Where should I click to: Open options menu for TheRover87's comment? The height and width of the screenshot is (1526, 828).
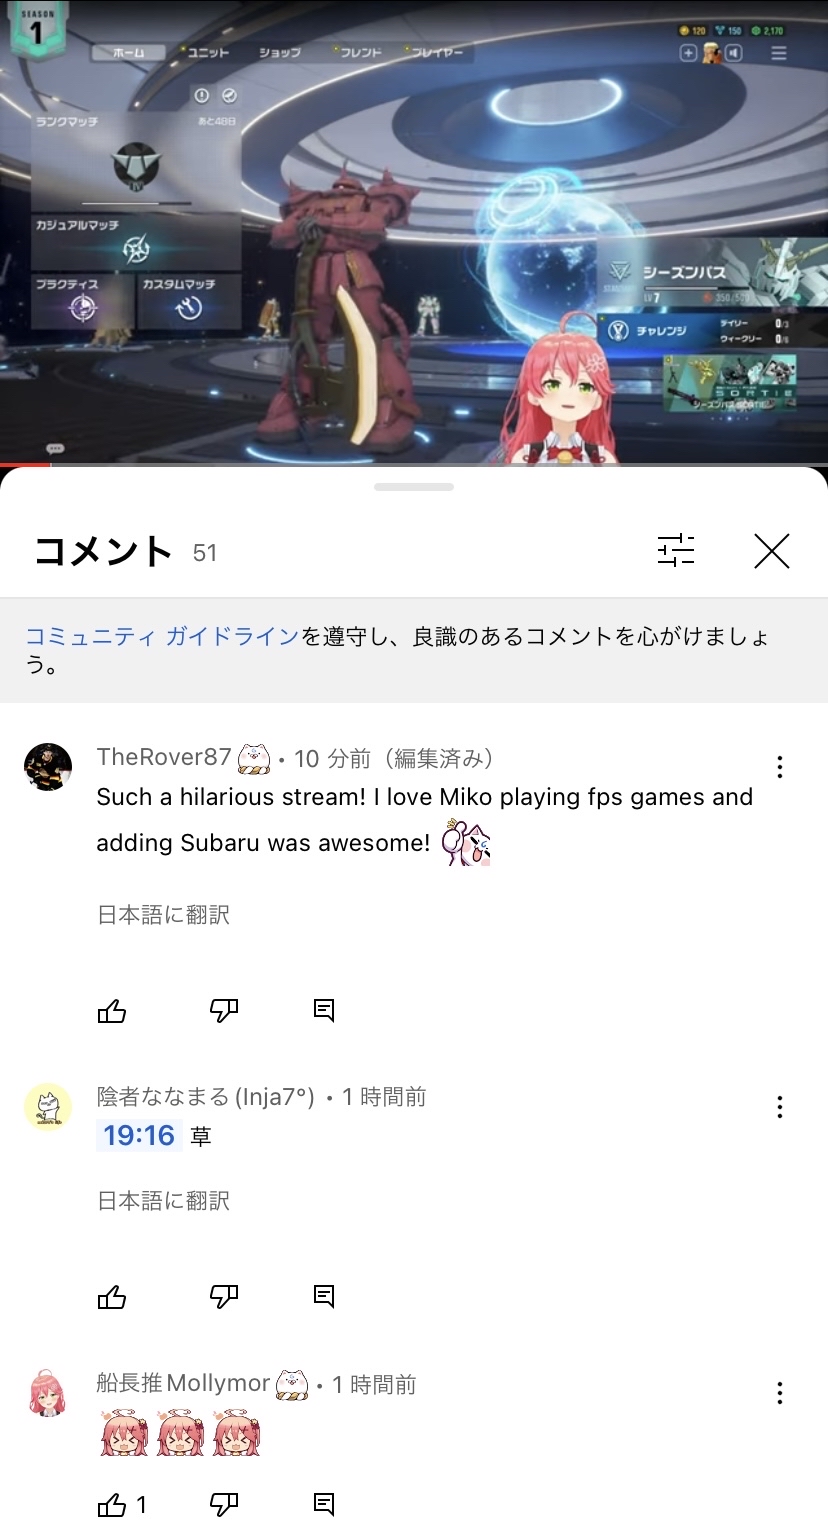(x=779, y=767)
